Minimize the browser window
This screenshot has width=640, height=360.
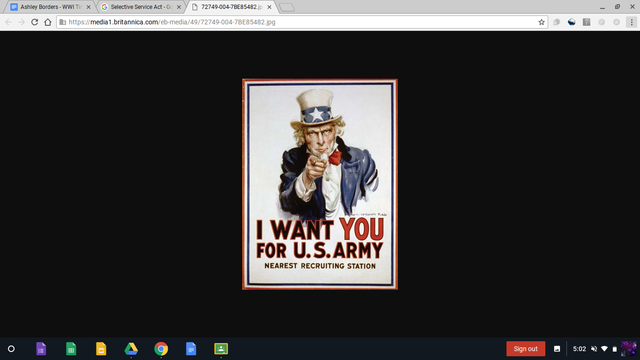pos(602,7)
